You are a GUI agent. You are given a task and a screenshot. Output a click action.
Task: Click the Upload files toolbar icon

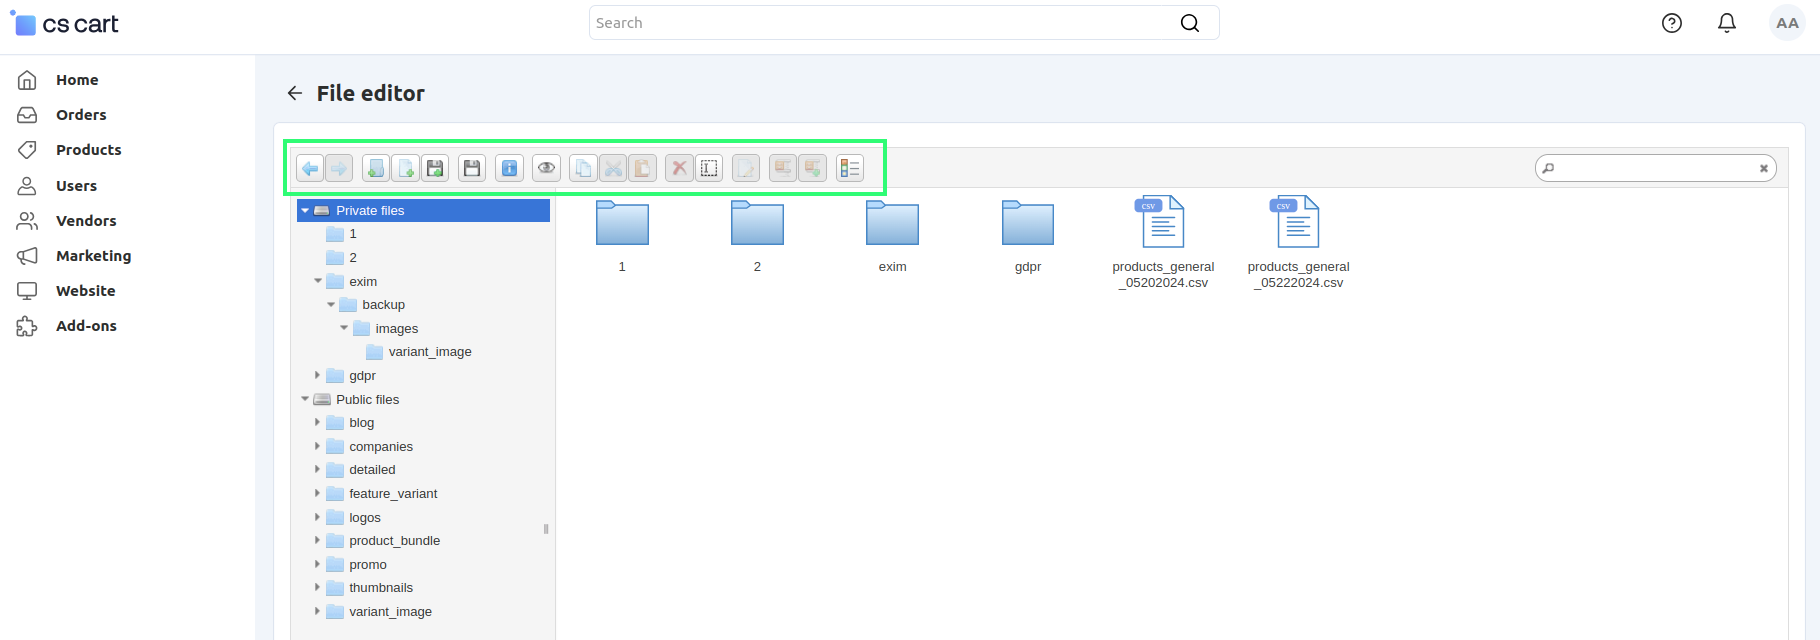pyautogui.click(x=435, y=168)
